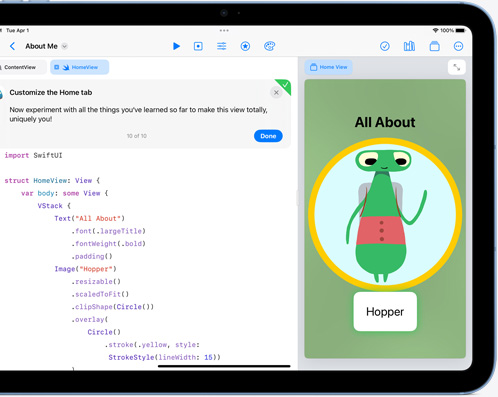Go back with the blue chevron arrow
The width and height of the screenshot is (498, 397).
pos(12,46)
